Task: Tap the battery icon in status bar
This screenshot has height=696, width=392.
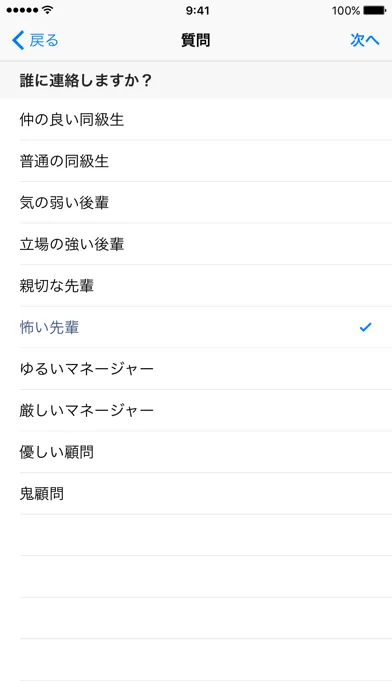Action: (x=374, y=10)
